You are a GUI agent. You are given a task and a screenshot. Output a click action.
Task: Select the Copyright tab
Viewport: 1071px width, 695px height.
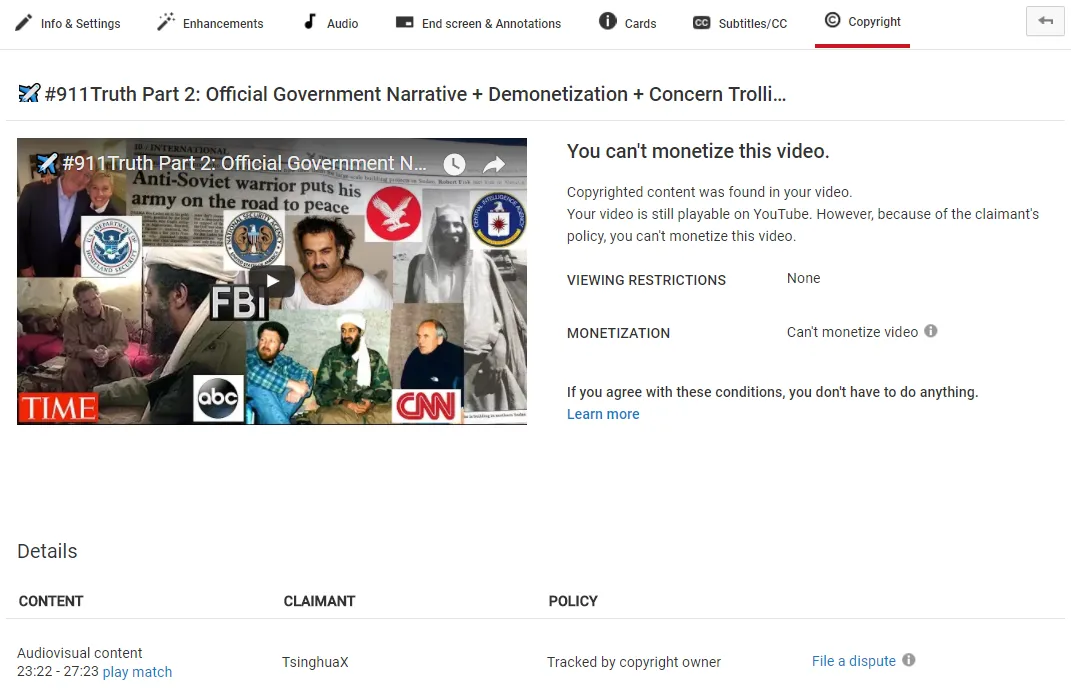[x=862, y=21]
